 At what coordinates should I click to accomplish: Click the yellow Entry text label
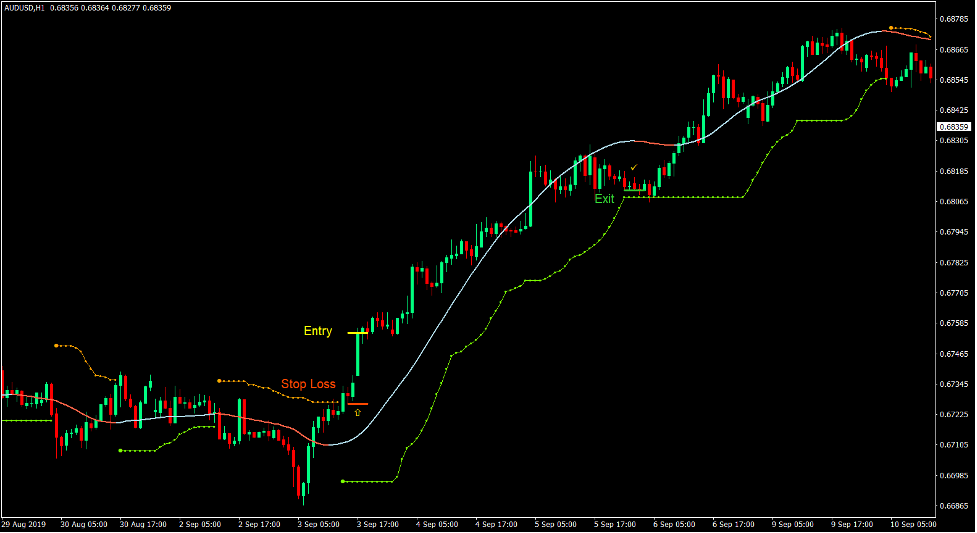click(318, 331)
